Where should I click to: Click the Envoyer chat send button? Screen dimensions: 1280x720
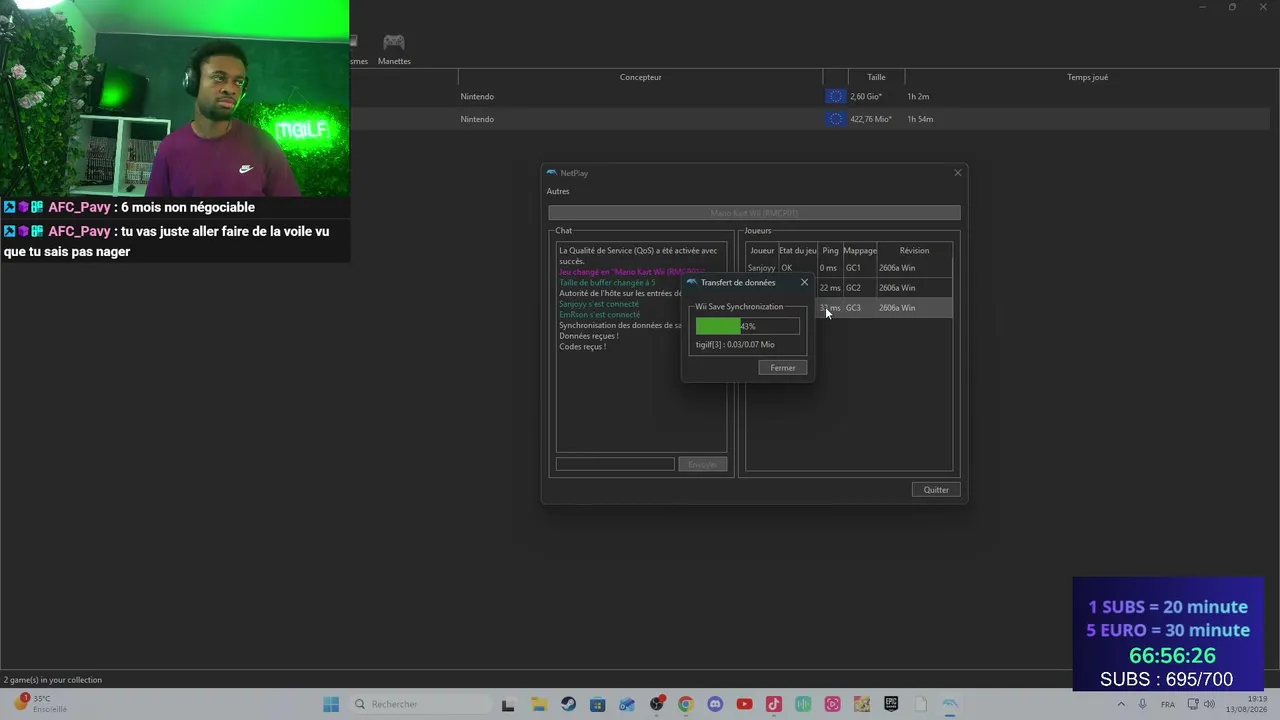702,464
